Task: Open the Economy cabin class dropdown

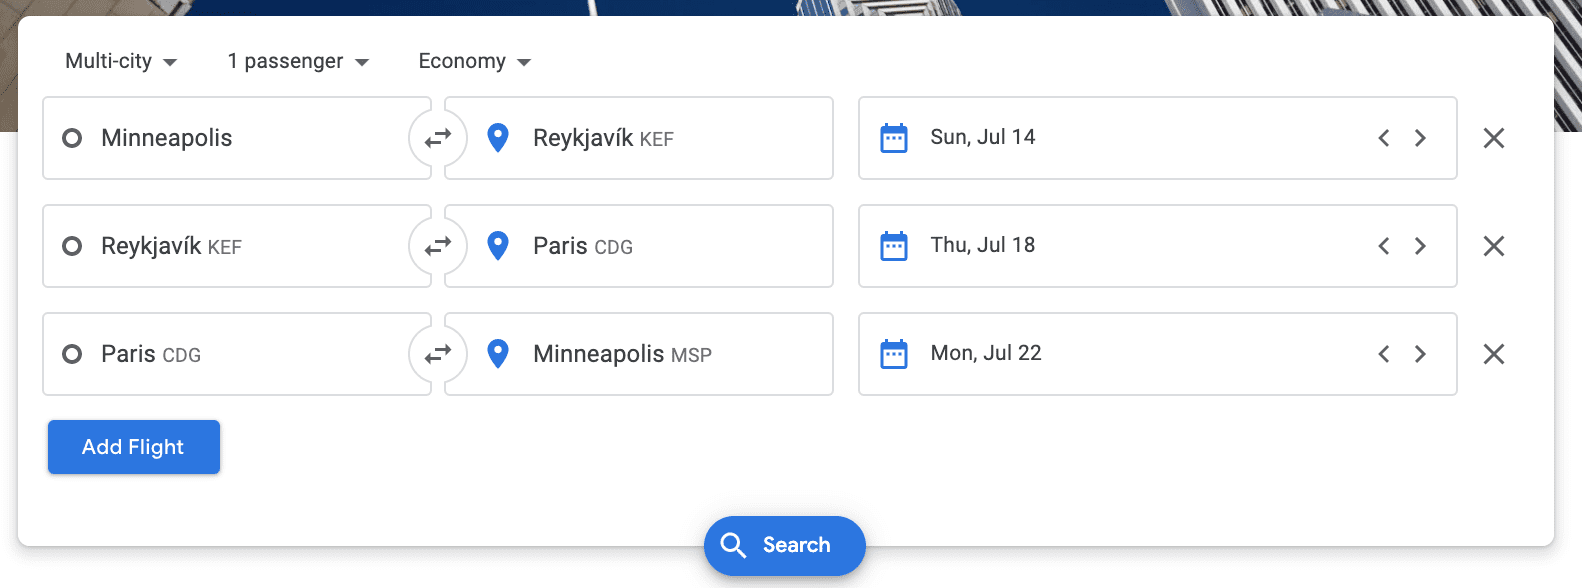Action: coord(474,61)
